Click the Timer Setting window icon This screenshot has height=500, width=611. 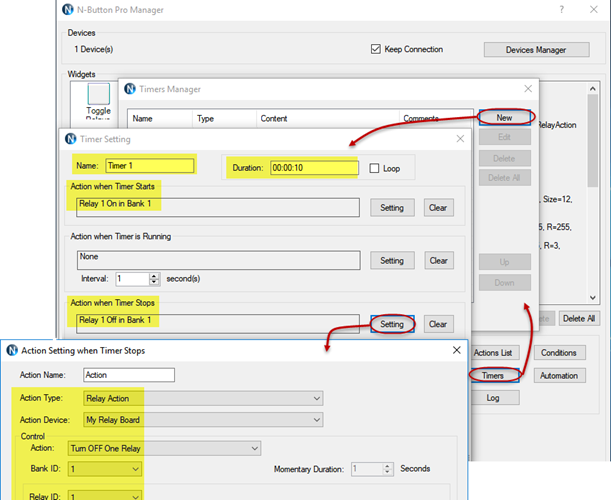click(x=71, y=139)
